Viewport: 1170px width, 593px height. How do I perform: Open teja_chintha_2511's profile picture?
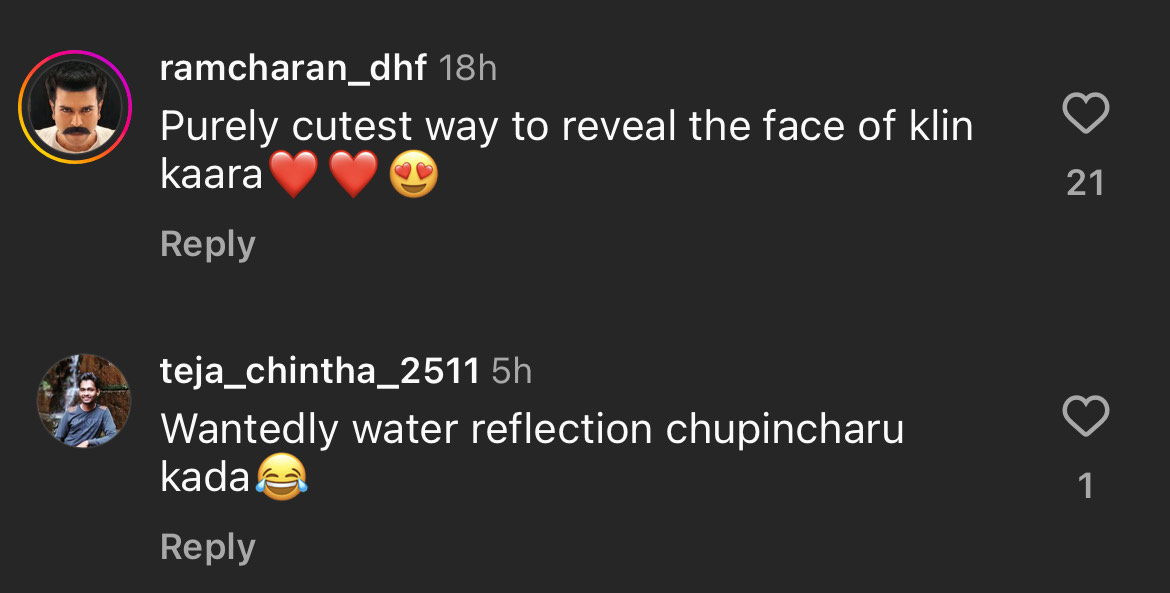click(x=84, y=400)
